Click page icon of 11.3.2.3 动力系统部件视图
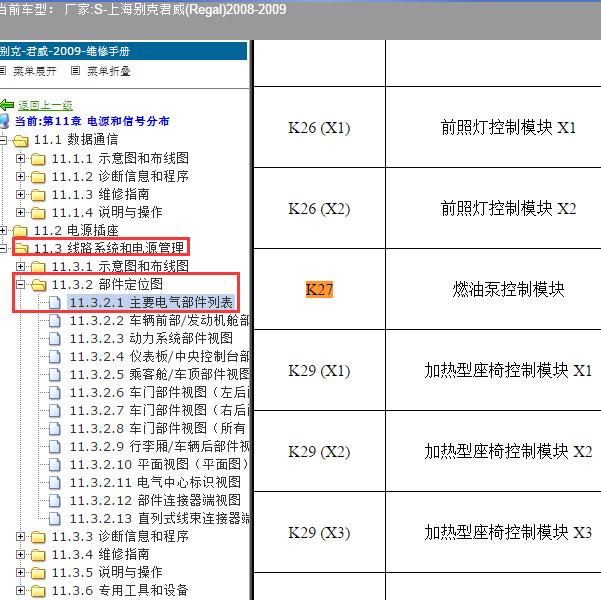This screenshot has width=601, height=600. pyautogui.click(x=55, y=339)
